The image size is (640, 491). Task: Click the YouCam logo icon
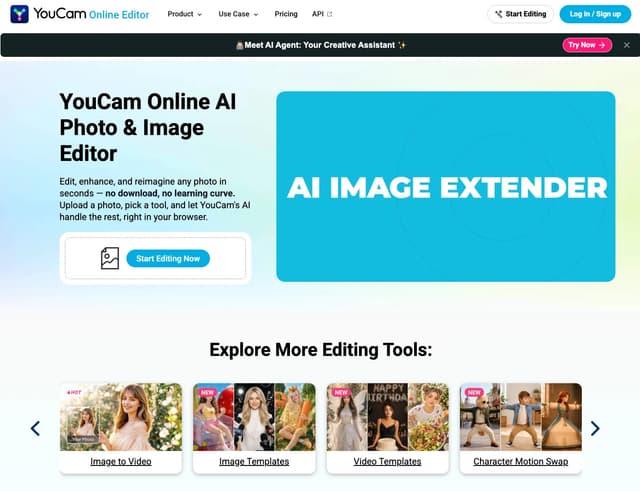pyautogui.click(x=19, y=14)
